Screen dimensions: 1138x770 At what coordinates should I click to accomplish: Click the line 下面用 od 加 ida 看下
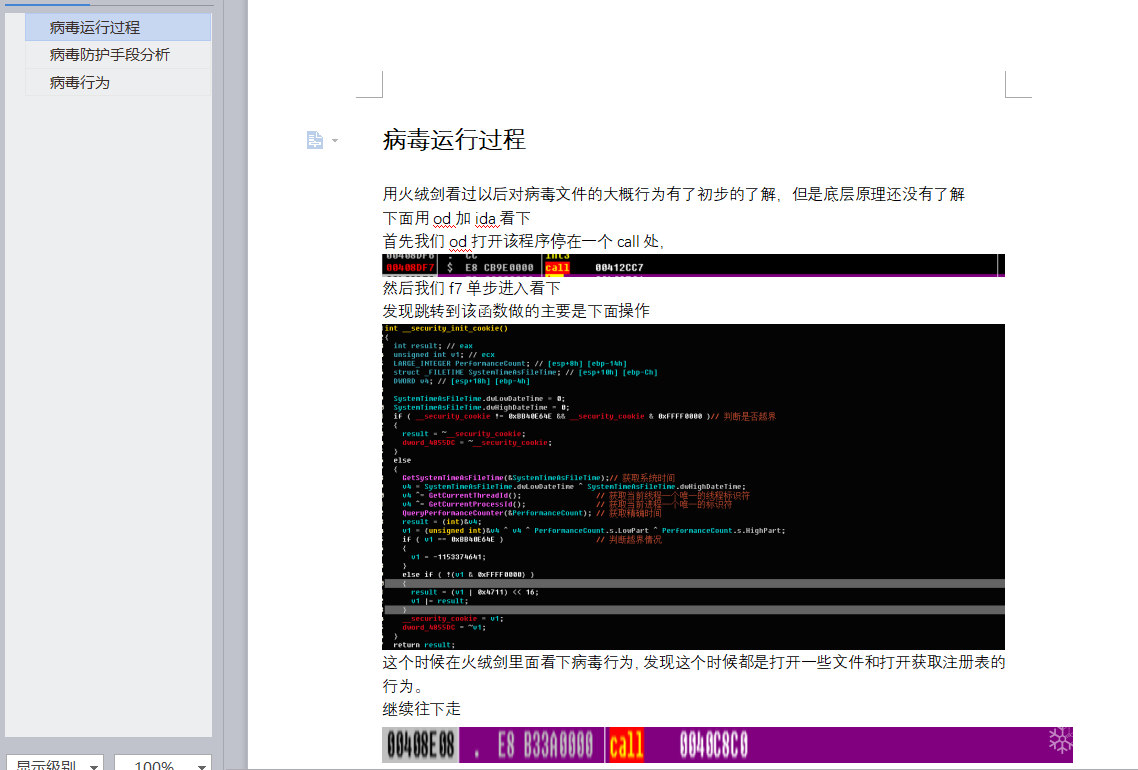point(457,218)
